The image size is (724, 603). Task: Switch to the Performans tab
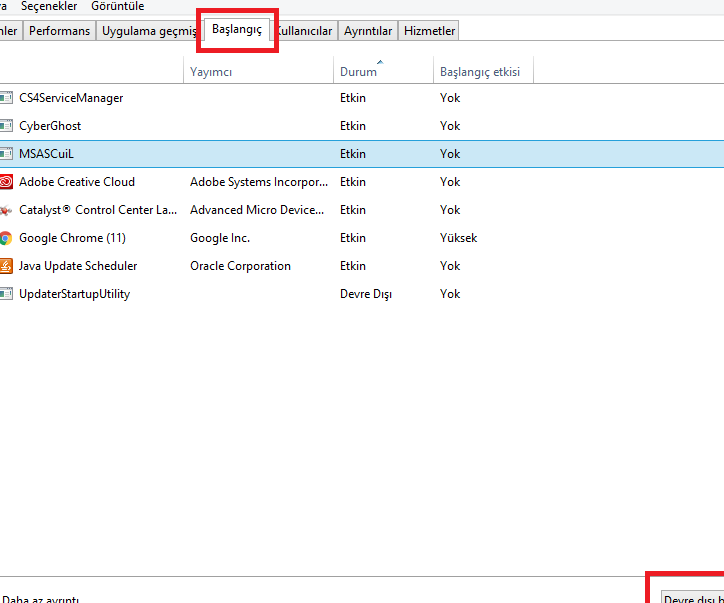point(60,31)
